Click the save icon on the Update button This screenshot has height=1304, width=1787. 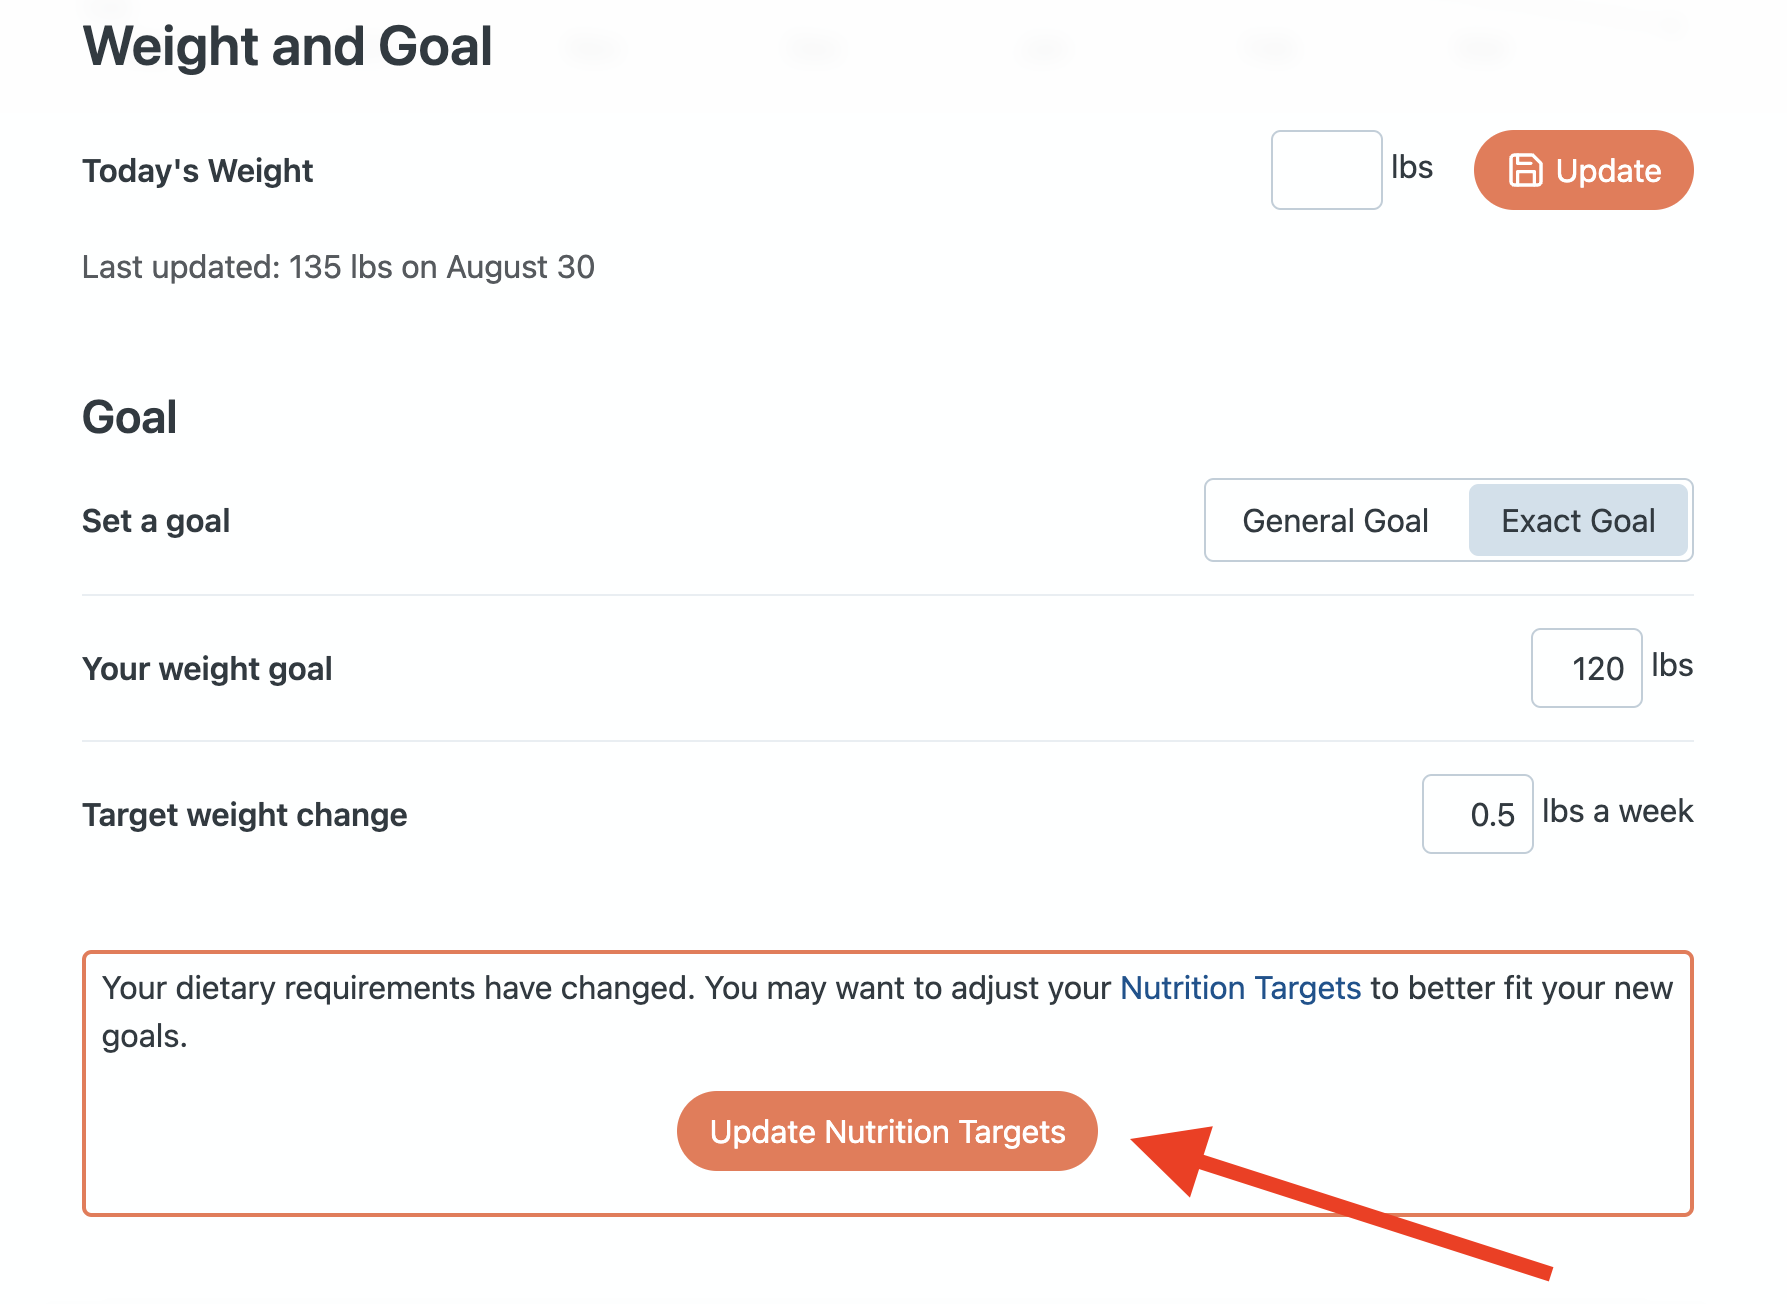click(x=1525, y=170)
